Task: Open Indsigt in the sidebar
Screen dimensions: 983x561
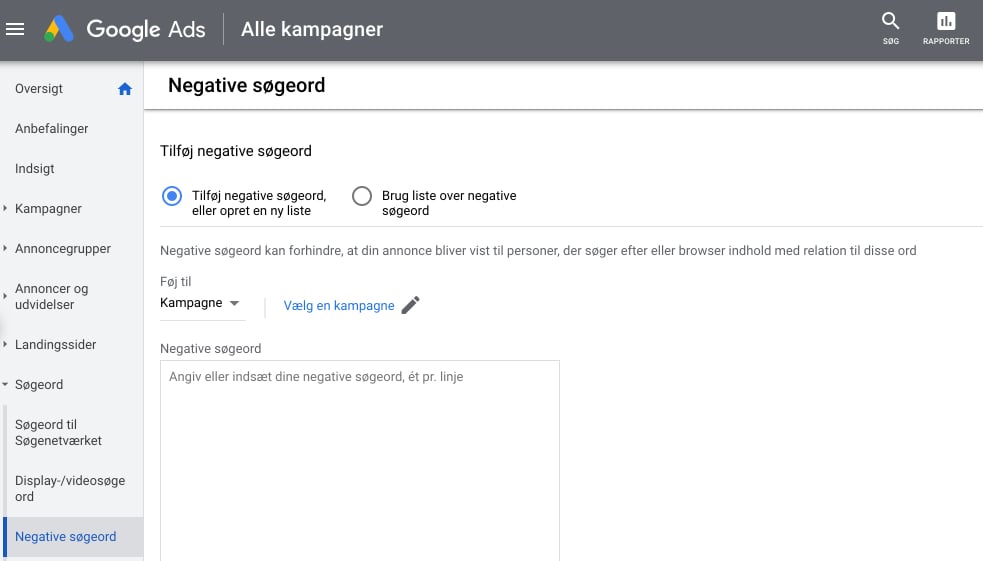Action: (35, 169)
